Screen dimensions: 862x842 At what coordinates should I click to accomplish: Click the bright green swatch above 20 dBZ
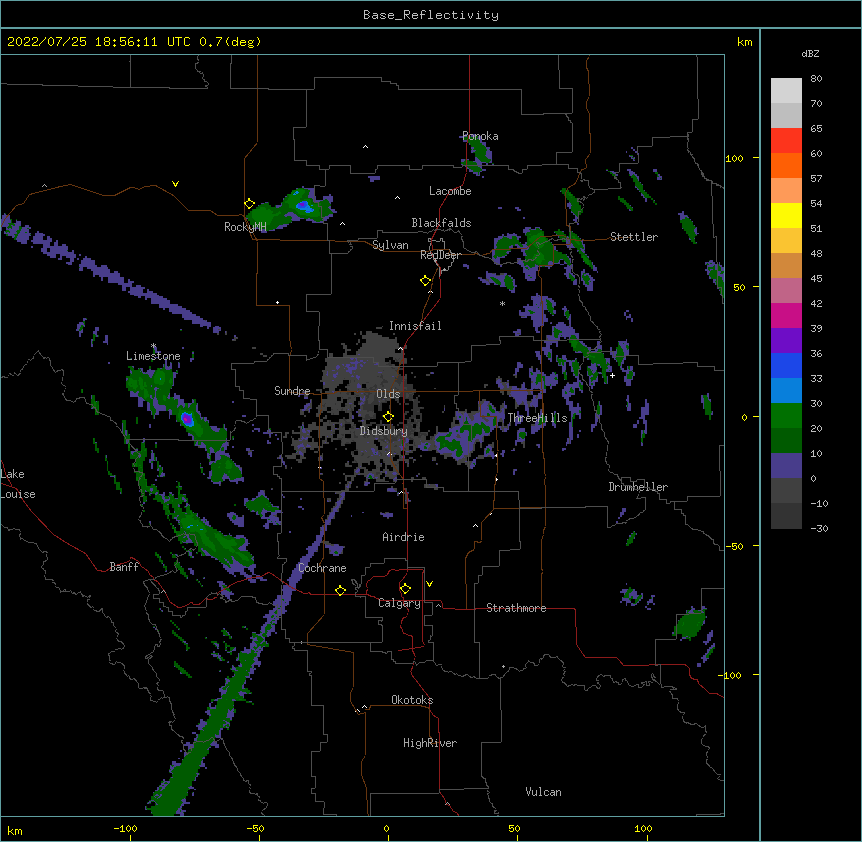tap(786, 416)
